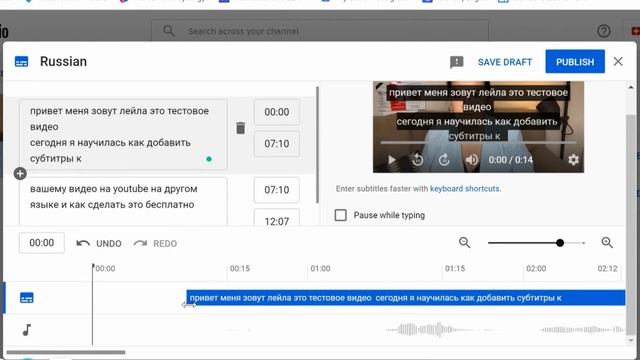Viewport: 640px width, 360px height.
Task: Skip forward ten seconds in preview
Action: click(x=444, y=160)
